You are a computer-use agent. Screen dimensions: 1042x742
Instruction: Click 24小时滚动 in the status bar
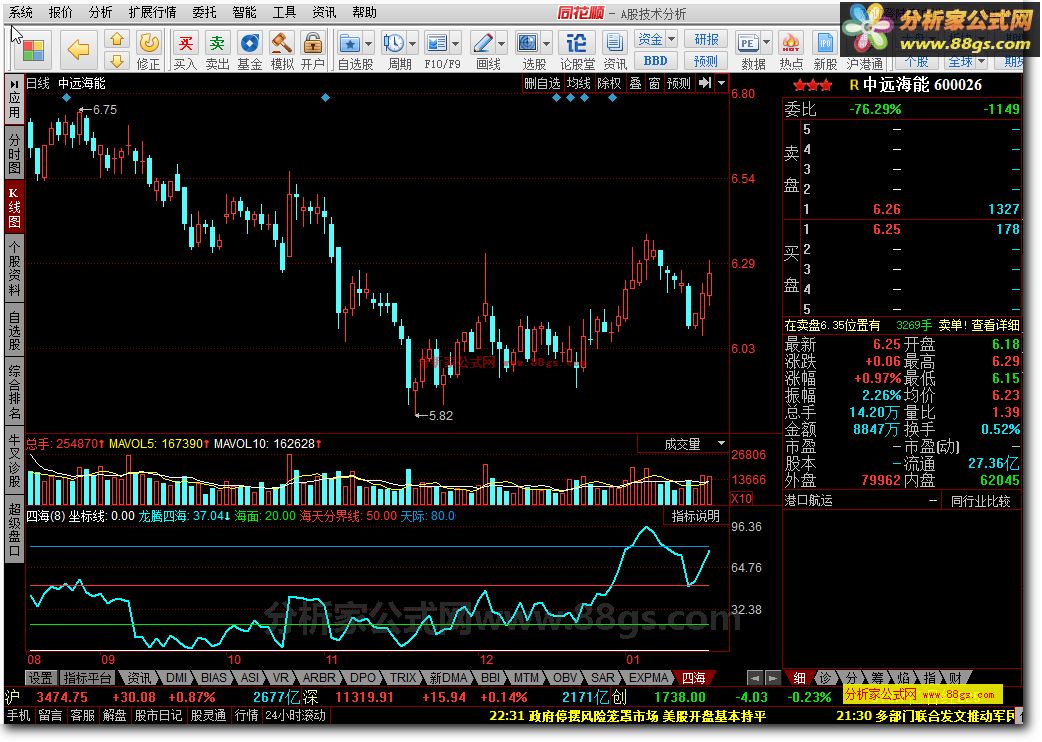click(x=296, y=716)
